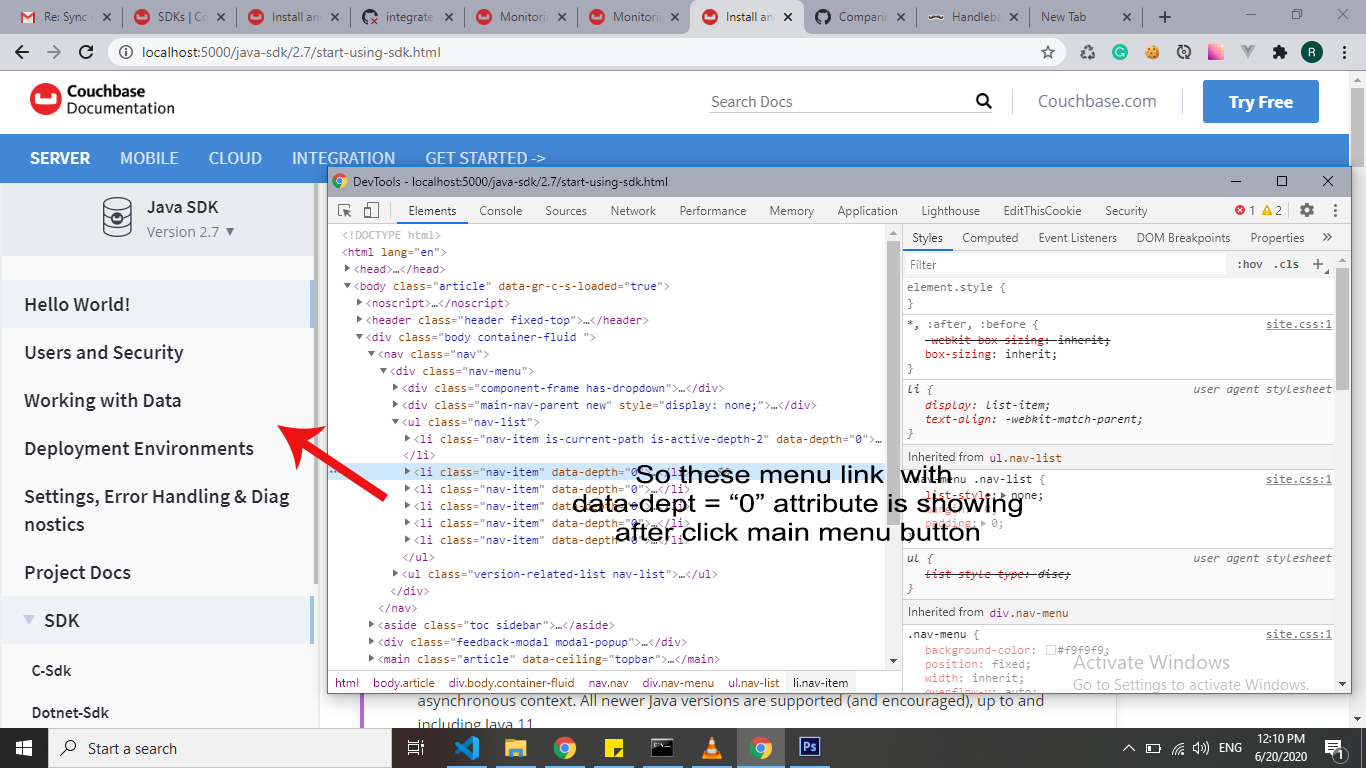
Task: Click the yellow warning count icon
Action: pyautogui.click(x=1267, y=210)
